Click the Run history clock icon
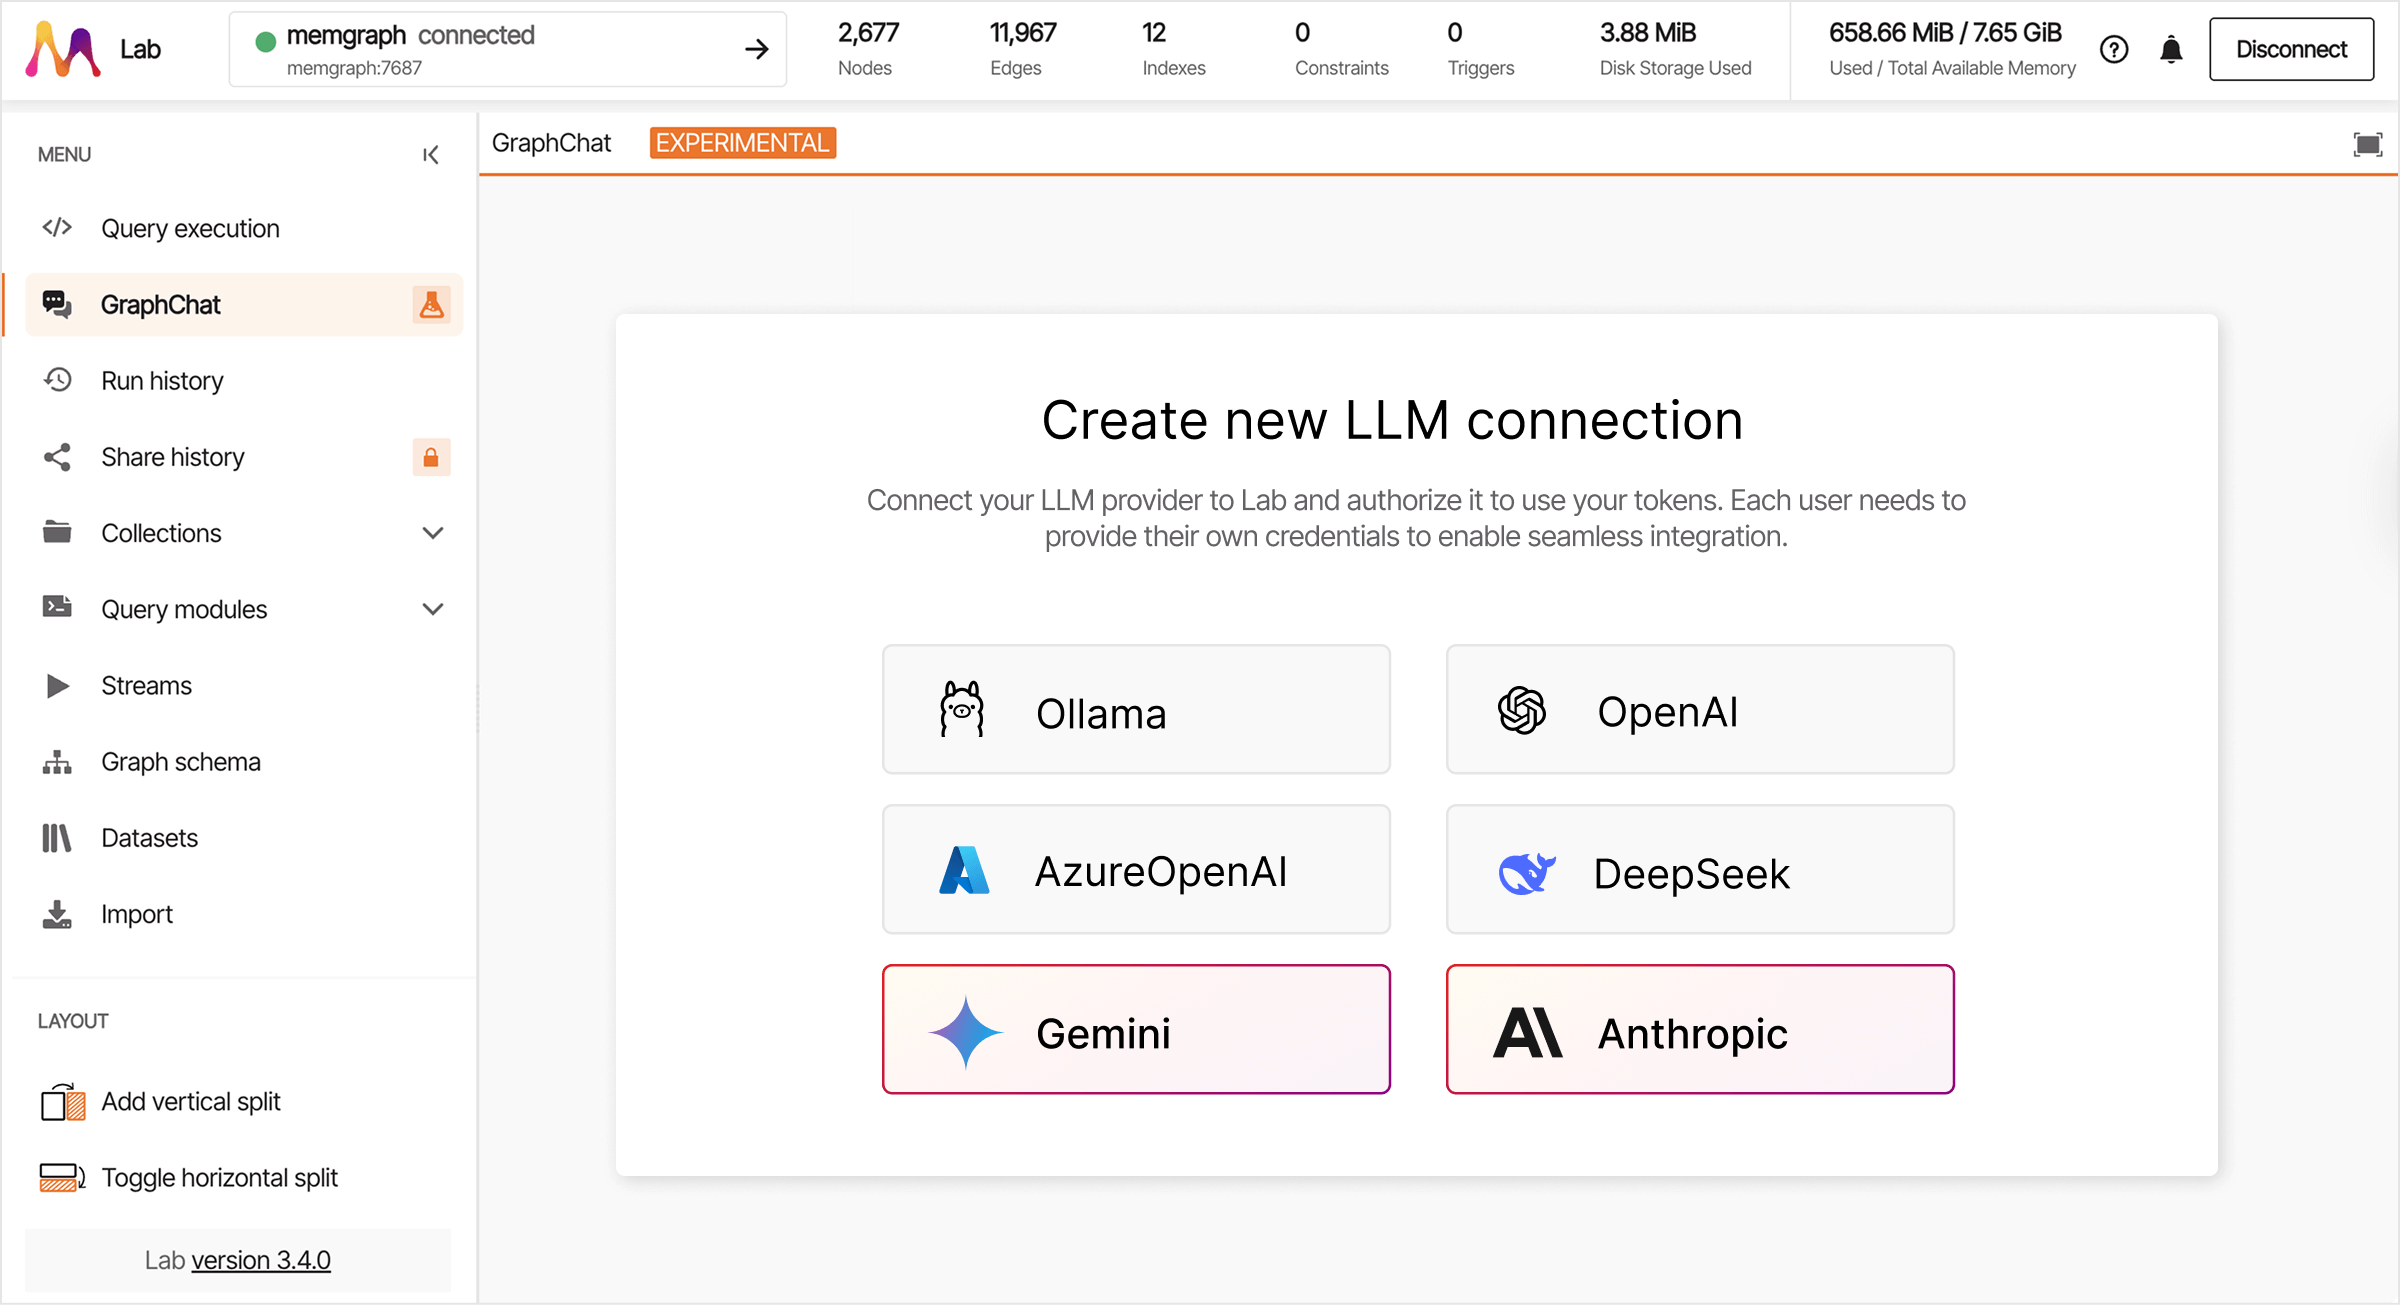The height and width of the screenshot is (1305, 2400). 57,380
